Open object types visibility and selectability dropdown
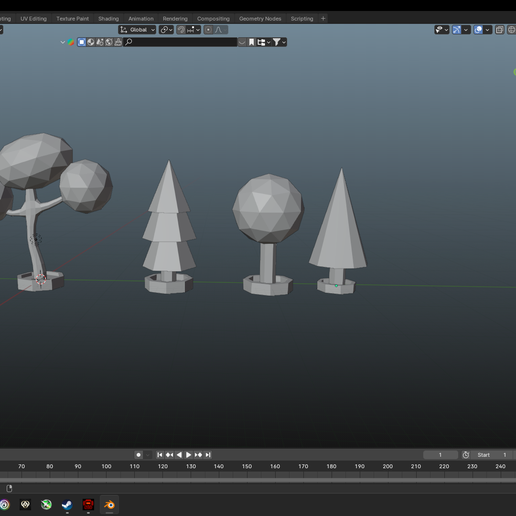 click(x=442, y=30)
